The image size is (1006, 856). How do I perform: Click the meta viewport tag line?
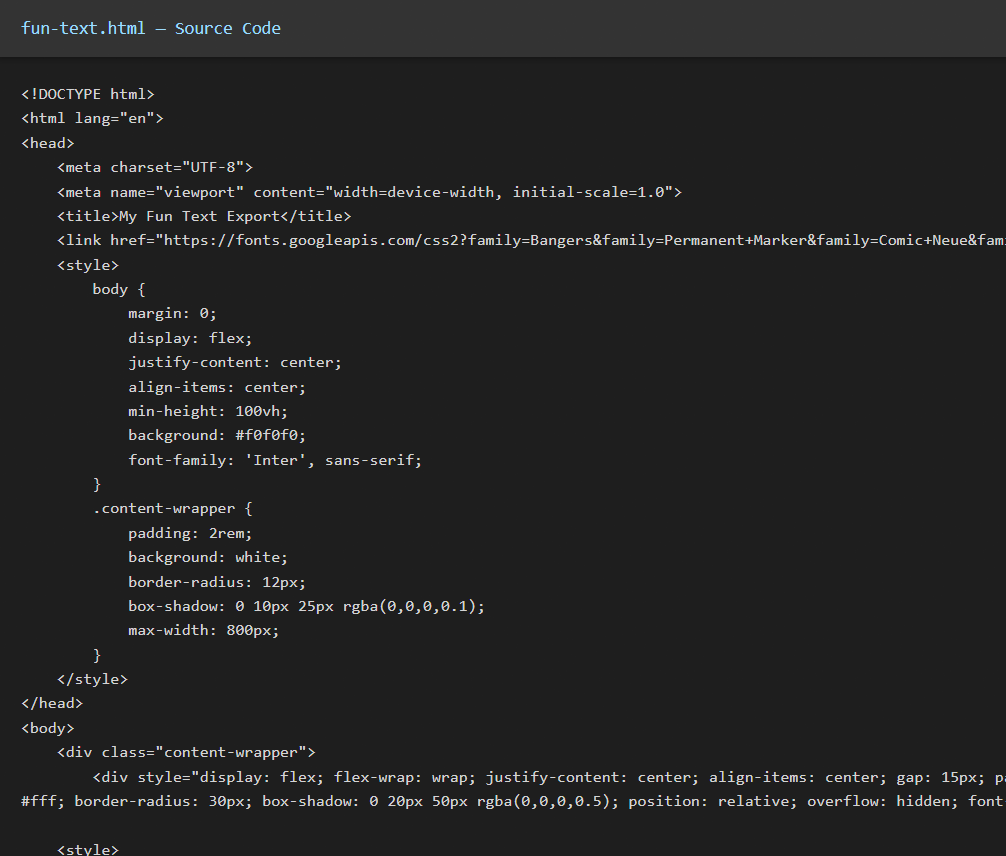tap(369, 192)
